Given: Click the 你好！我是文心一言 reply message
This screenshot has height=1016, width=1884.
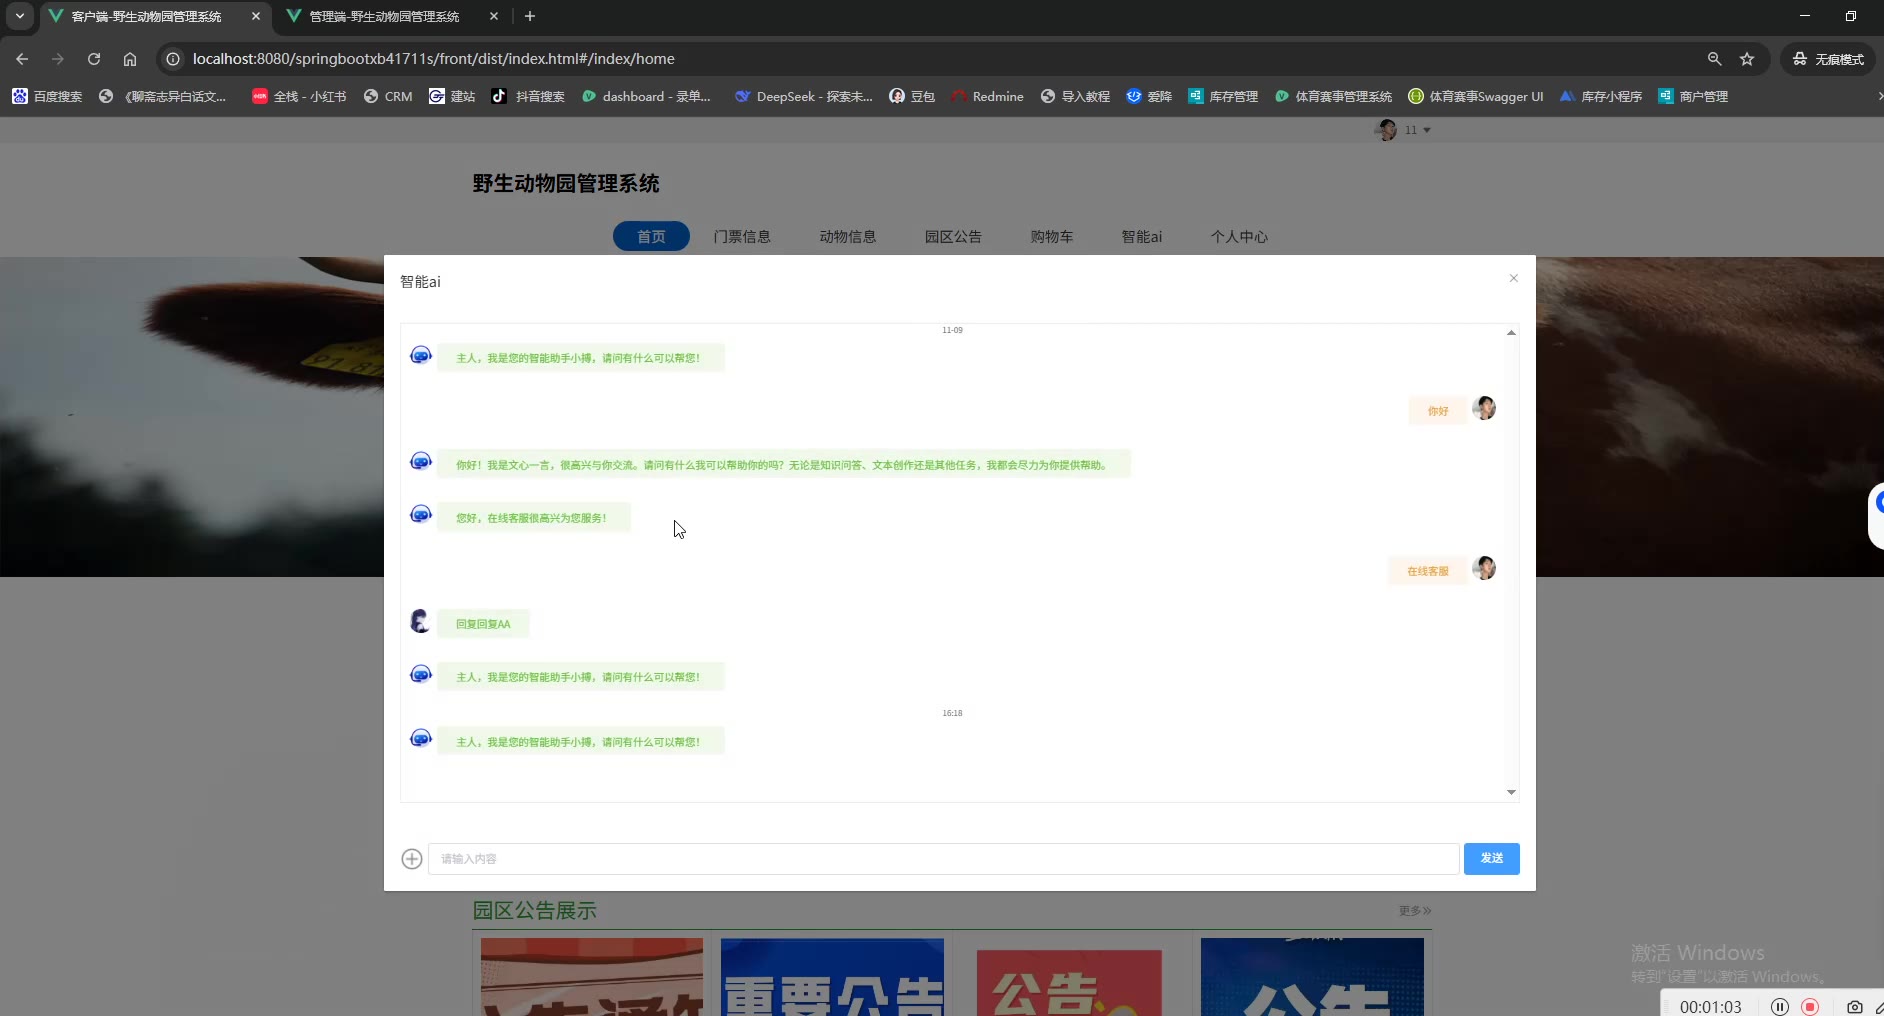Looking at the screenshot, I should pos(783,465).
